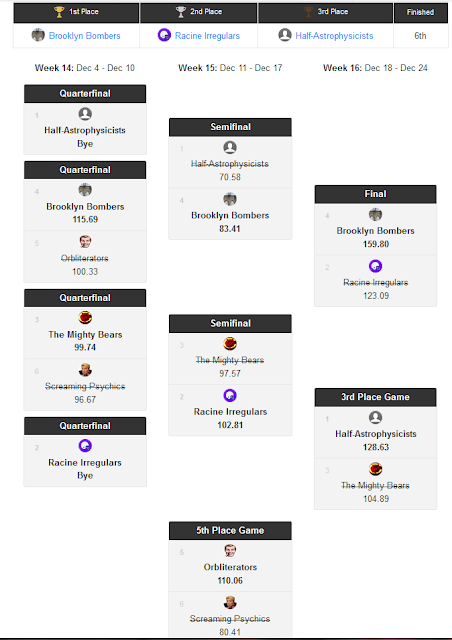Select the Week 14 Dec 4 - Dec 10 header

[85, 68]
